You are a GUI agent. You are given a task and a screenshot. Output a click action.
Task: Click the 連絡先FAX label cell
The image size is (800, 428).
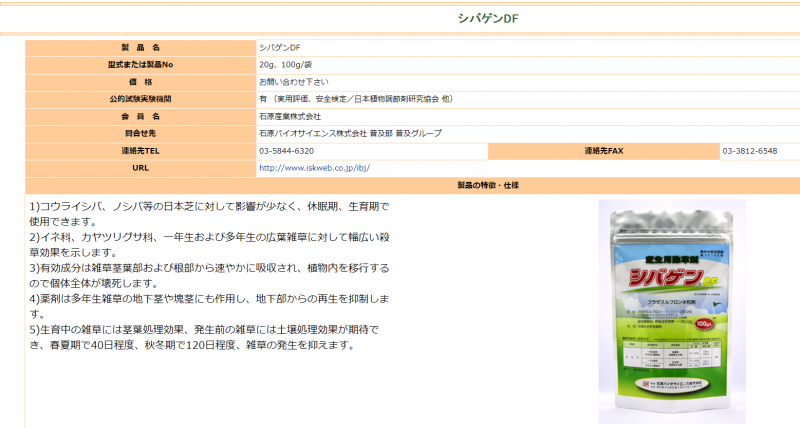(604, 150)
